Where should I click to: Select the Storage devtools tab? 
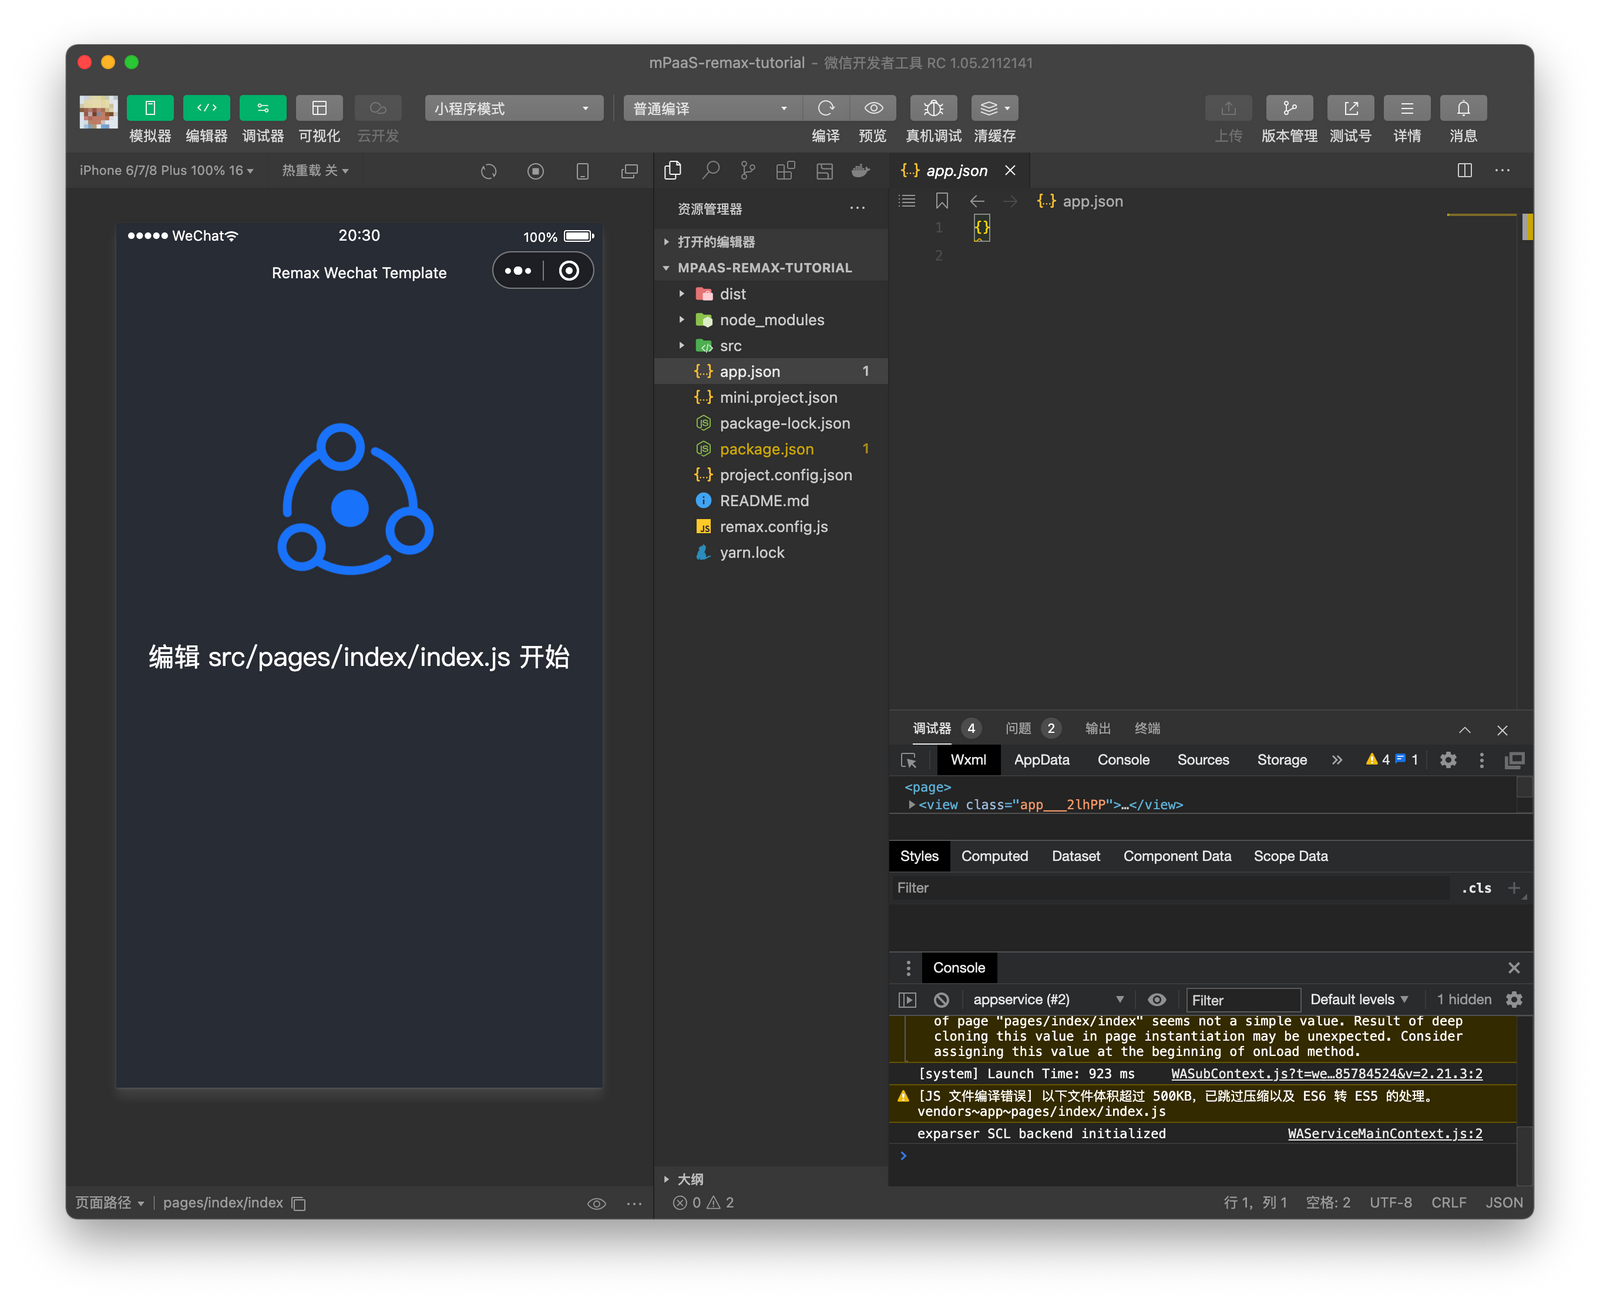1282,760
